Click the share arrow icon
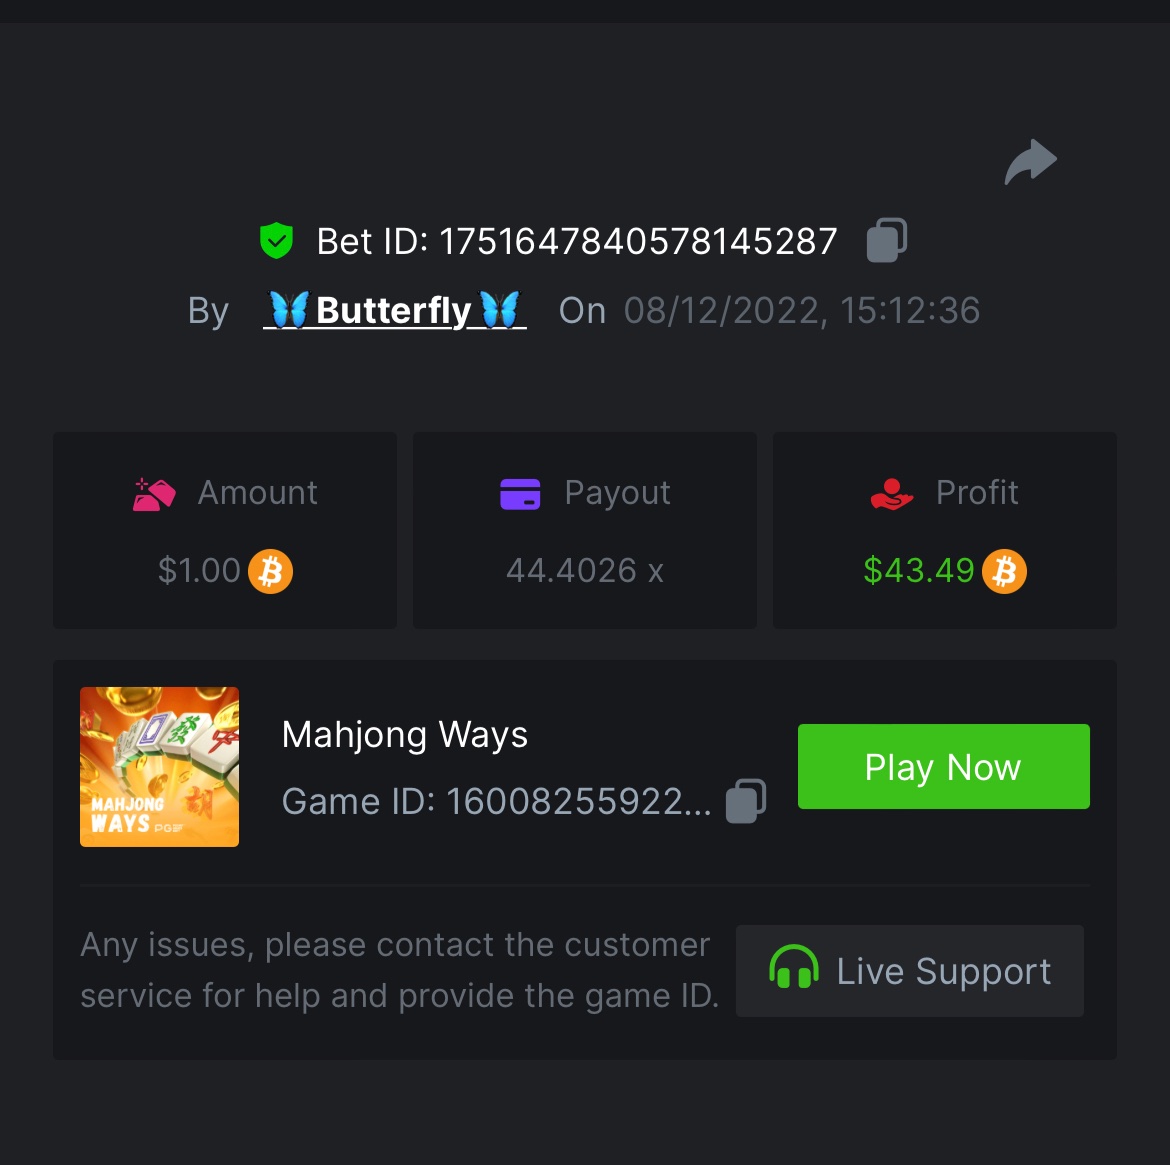The height and width of the screenshot is (1165, 1170). pos(1030,162)
